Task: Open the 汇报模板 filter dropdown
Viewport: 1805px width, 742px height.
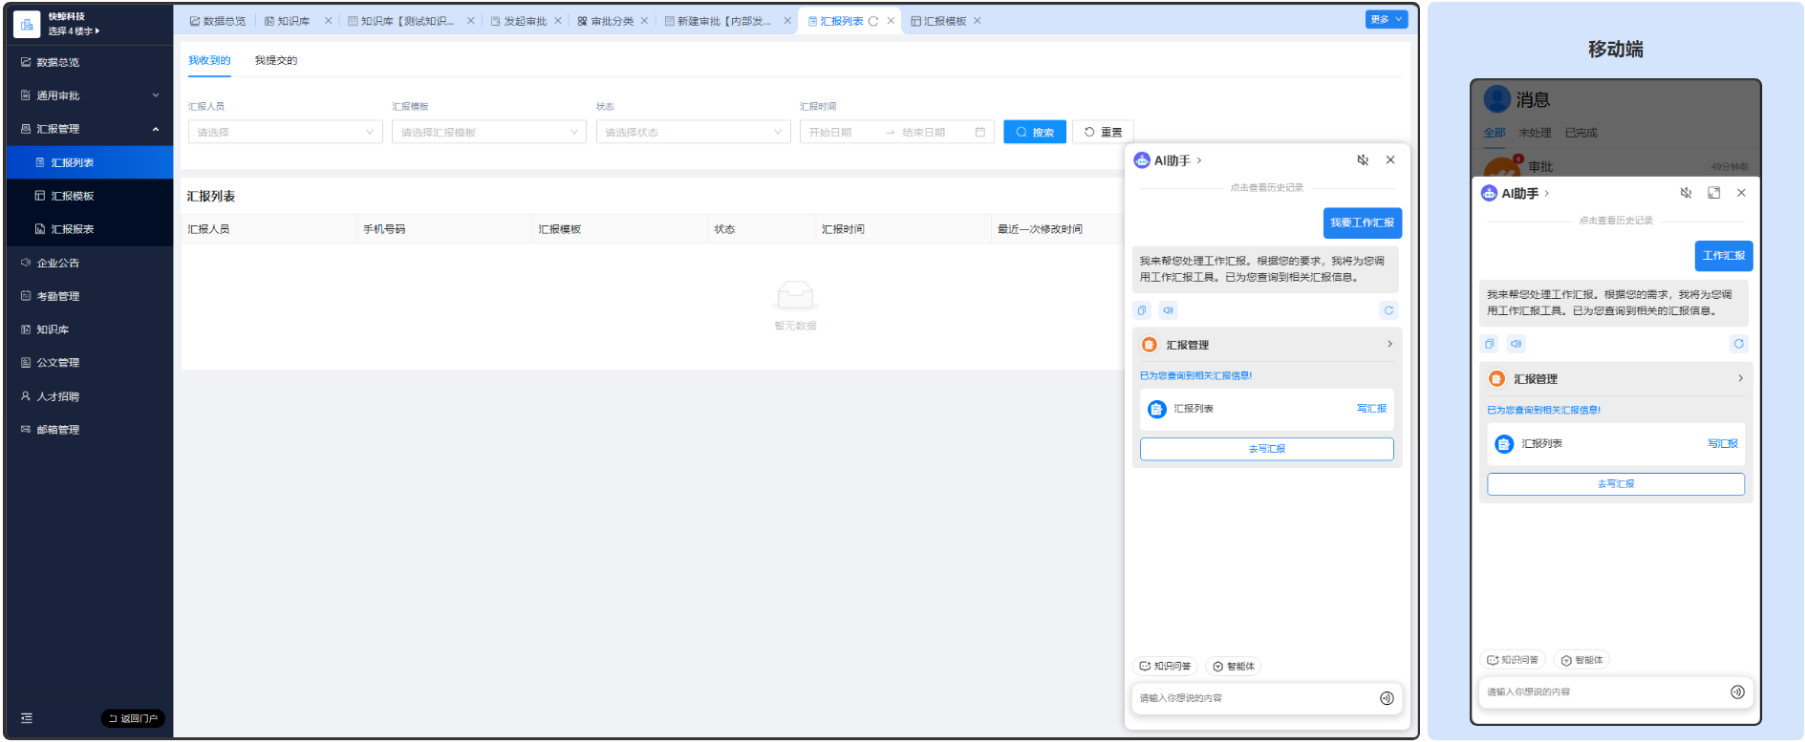Action: [x=489, y=132]
